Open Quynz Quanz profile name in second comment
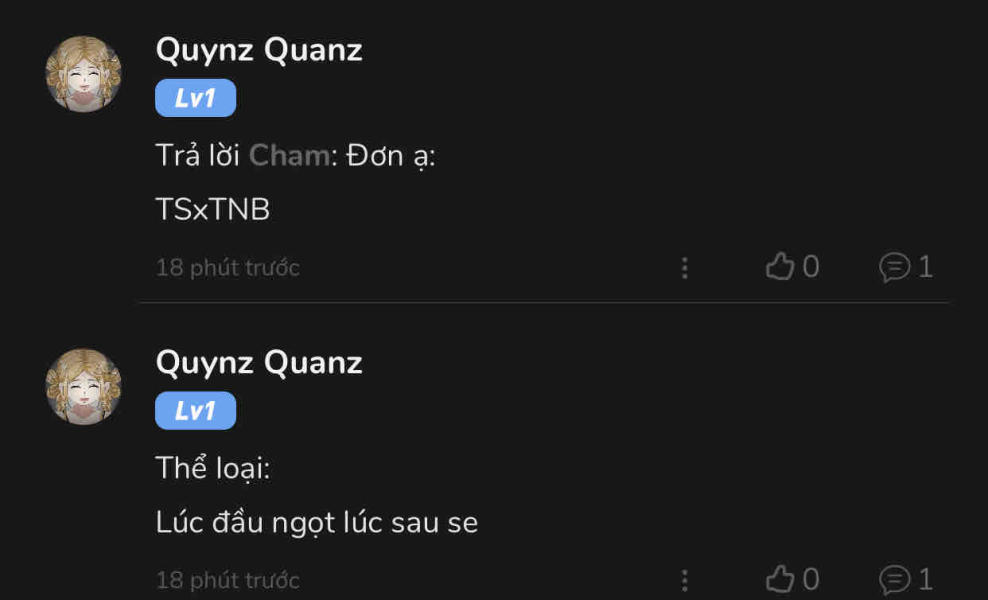This screenshot has width=988, height=600. [x=259, y=363]
